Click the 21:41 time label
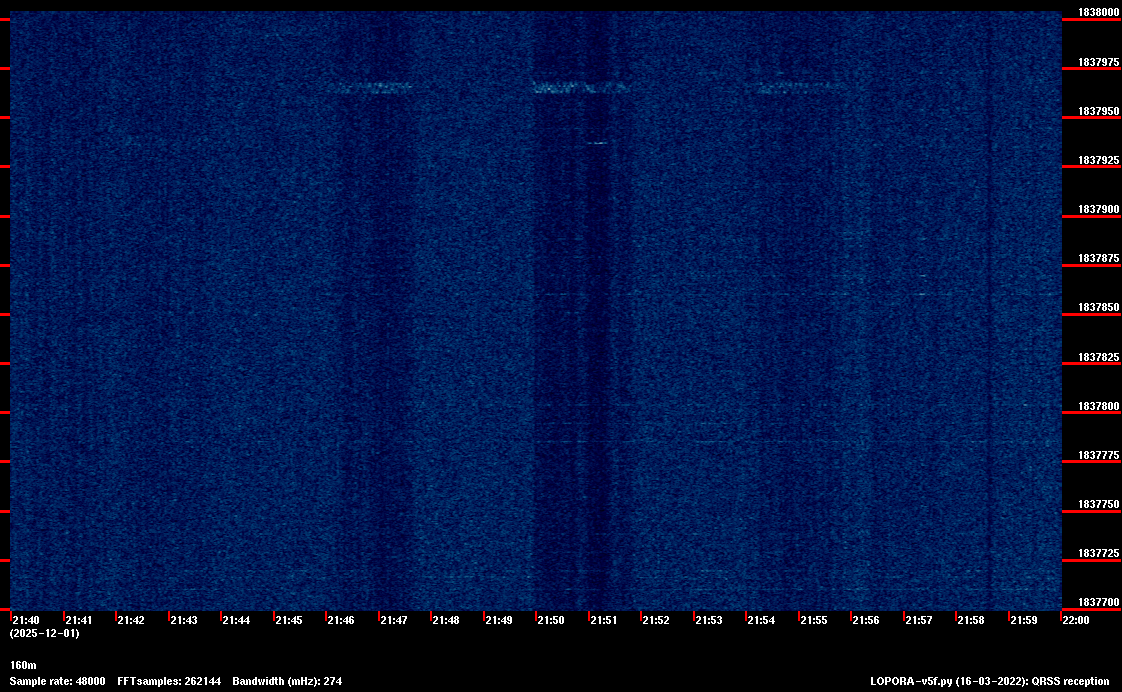The image size is (1122, 692). click(x=79, y=620)
